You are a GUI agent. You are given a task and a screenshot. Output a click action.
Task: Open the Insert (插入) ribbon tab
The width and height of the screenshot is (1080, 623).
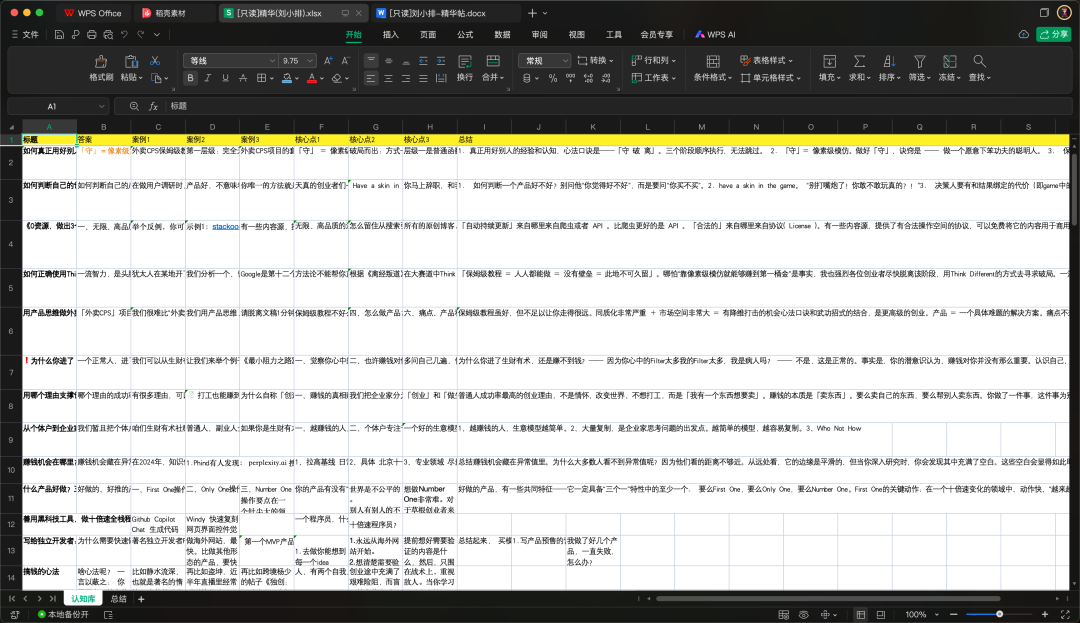coord(391,34)
